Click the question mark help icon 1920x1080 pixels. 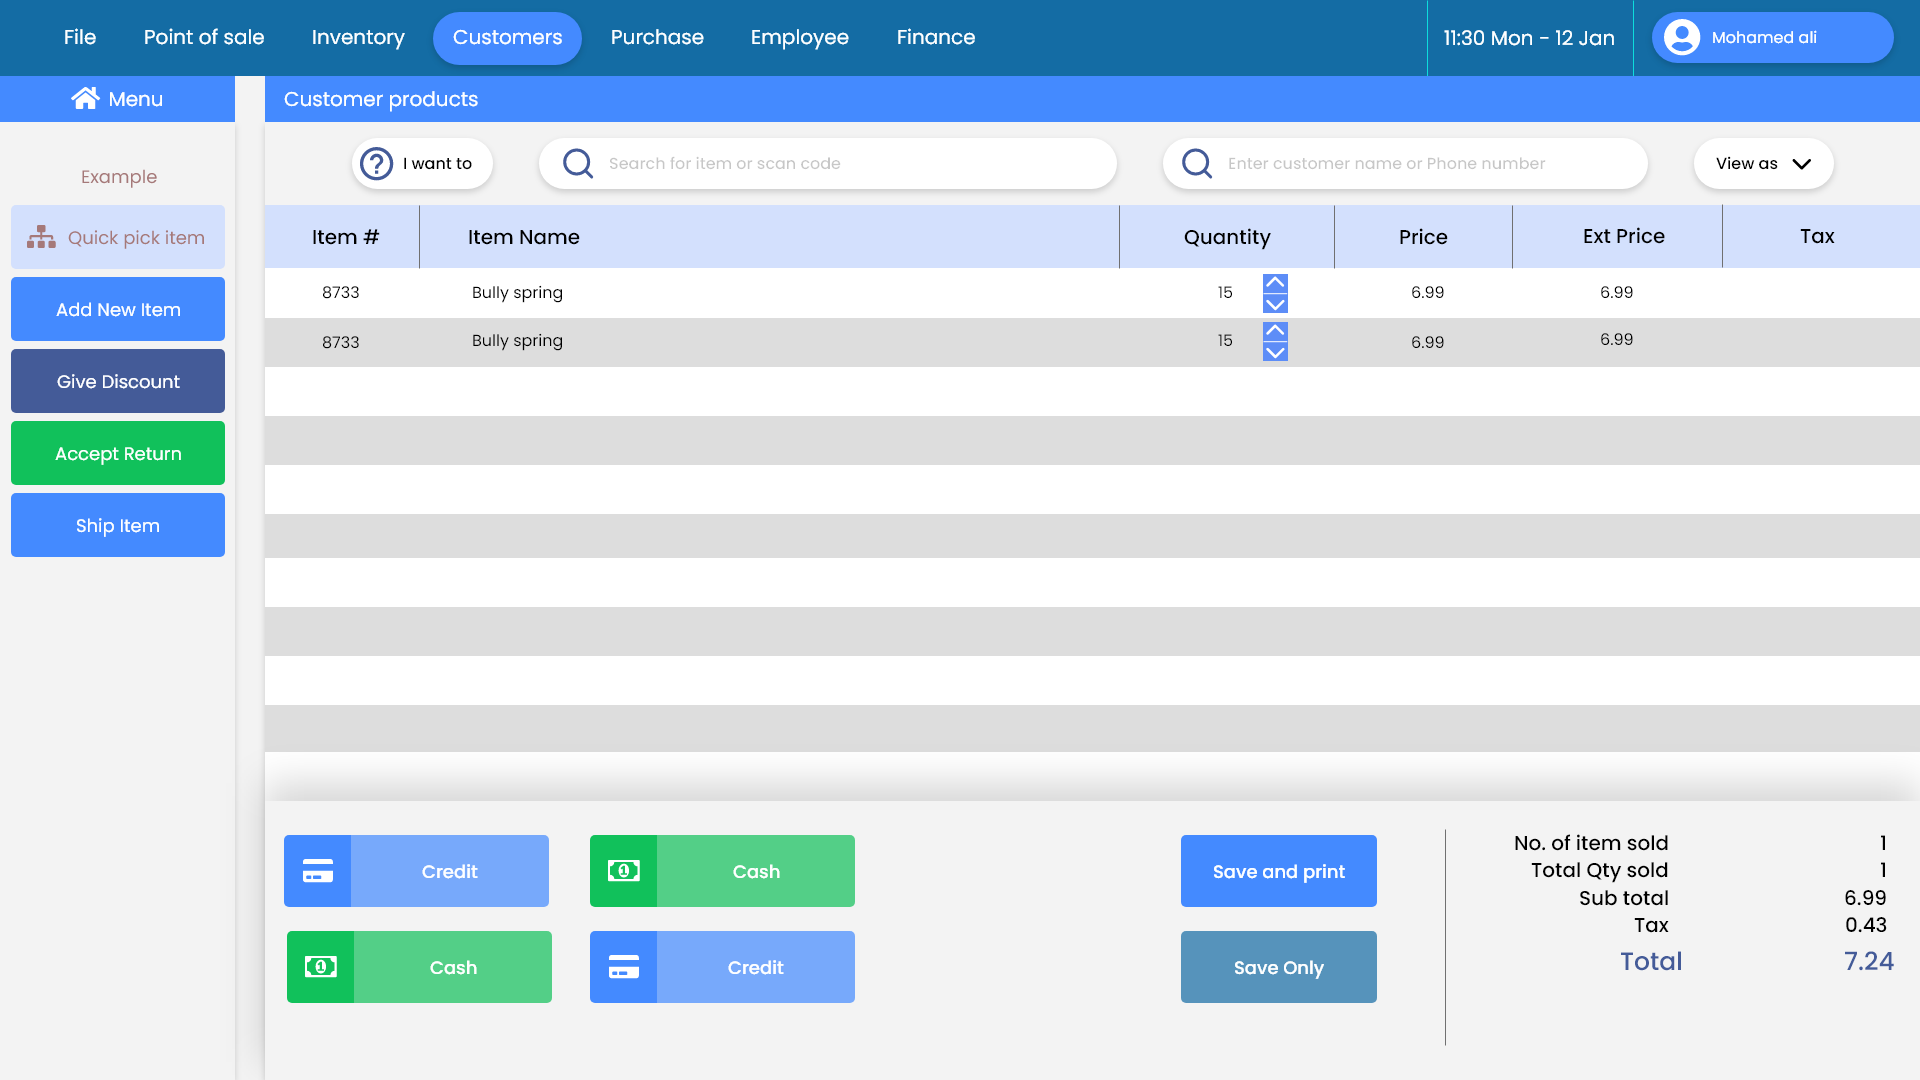[377, 163]
